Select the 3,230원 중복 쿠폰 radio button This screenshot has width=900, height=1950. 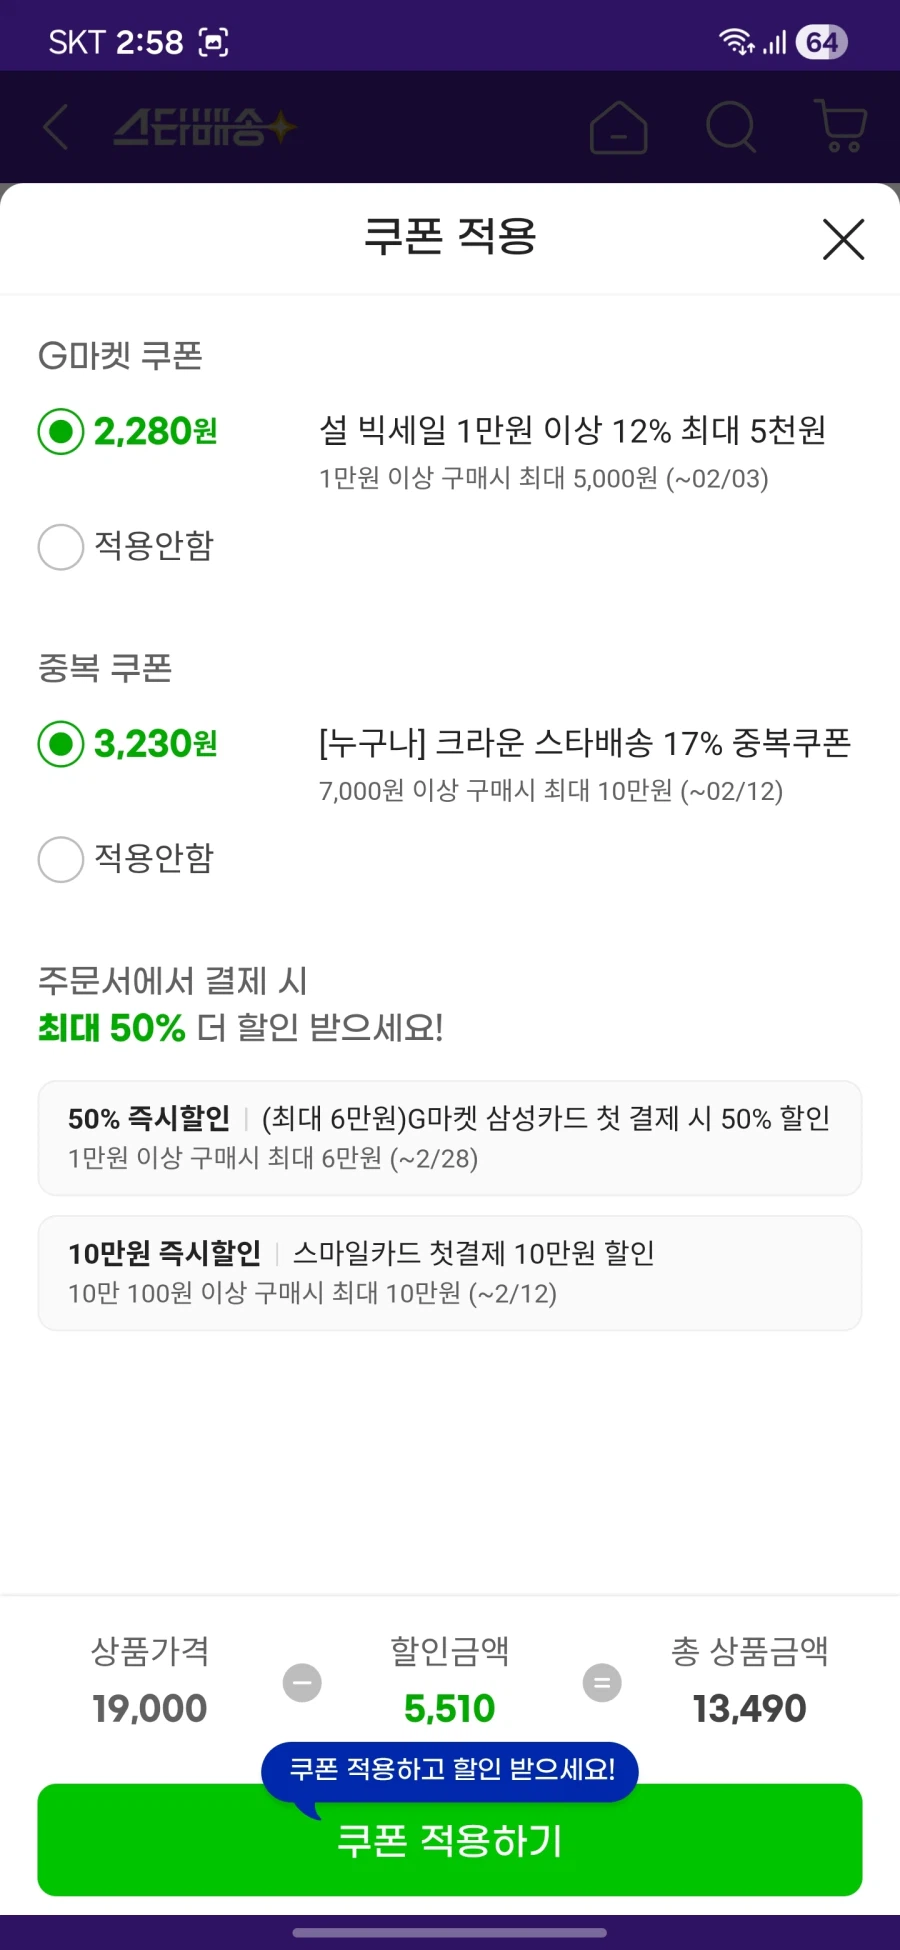click(x=61, y=744)
